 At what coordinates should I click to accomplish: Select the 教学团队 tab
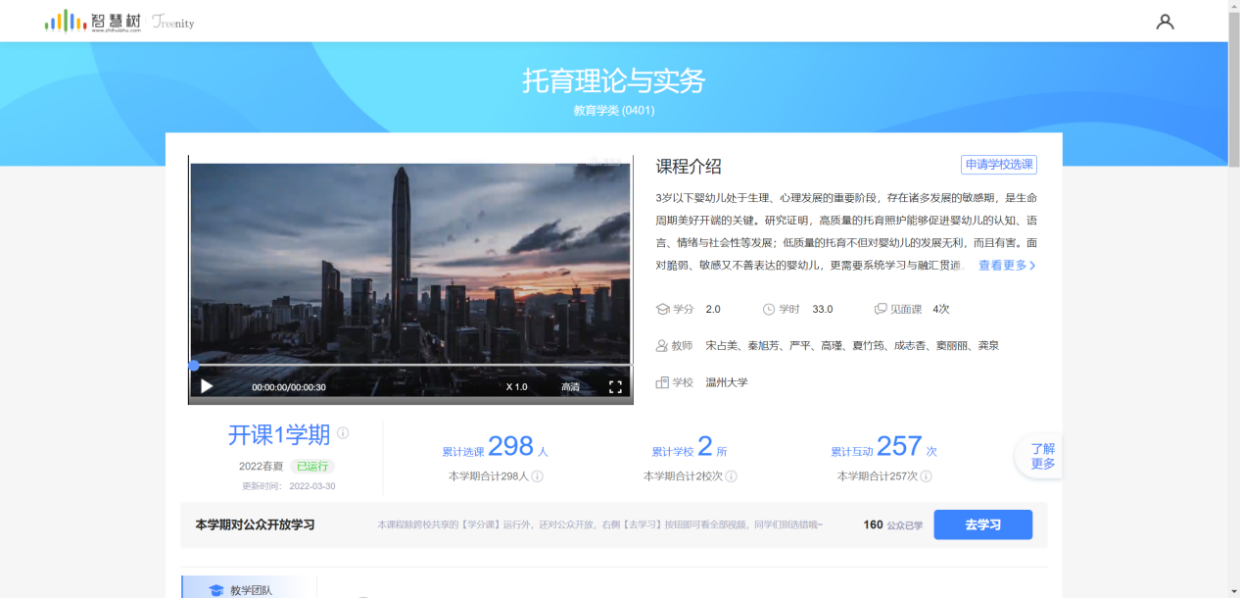pos(249,589)
